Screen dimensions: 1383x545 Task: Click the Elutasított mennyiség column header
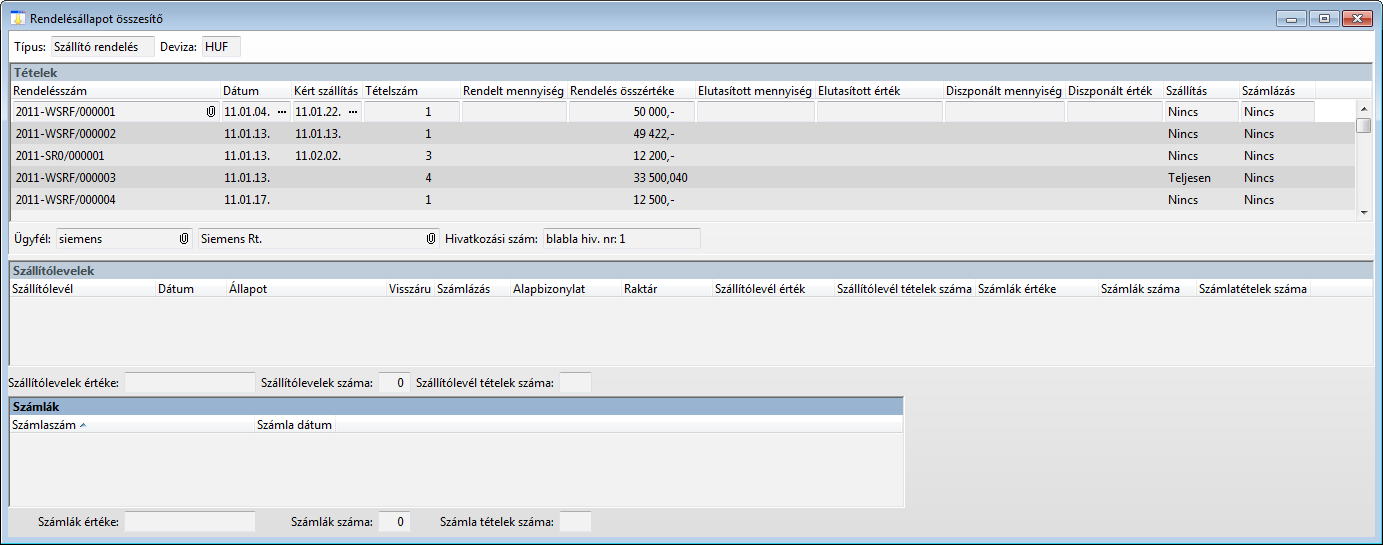tap(755, 91)
